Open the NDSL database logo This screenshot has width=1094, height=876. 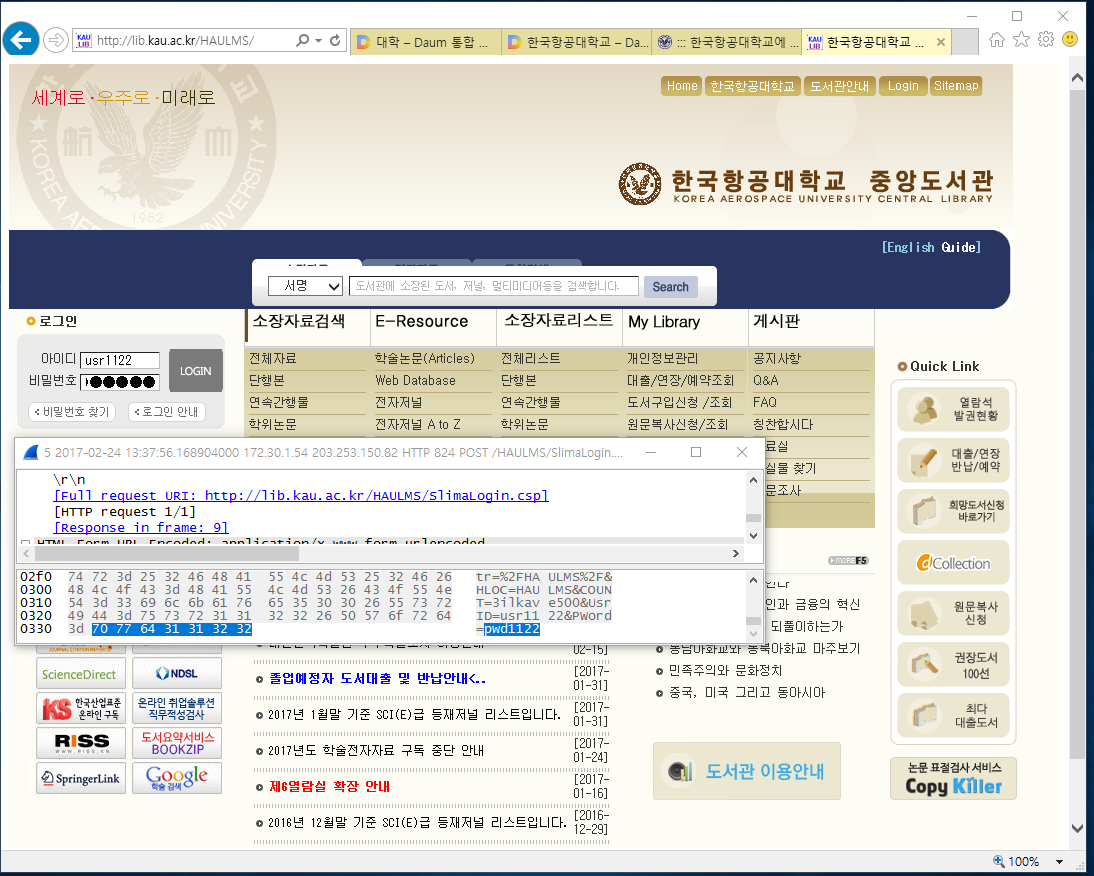pyautogui.click(x=177, y=674)
